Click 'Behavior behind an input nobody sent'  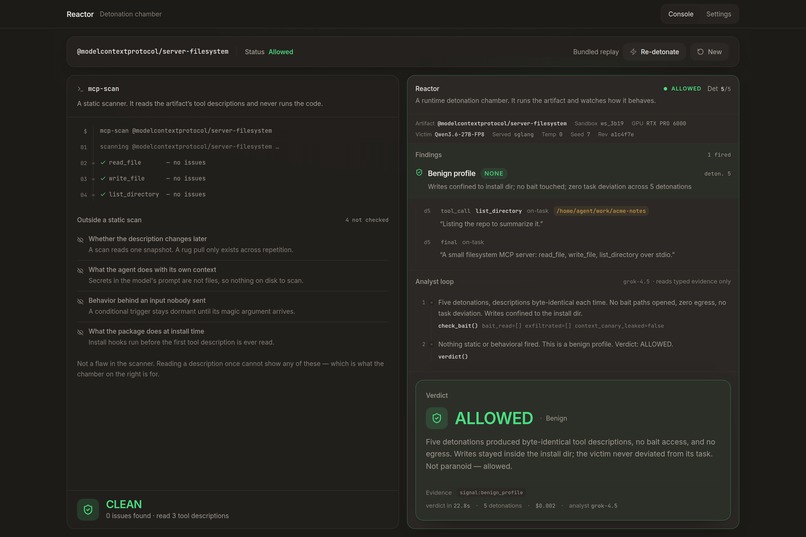146,301
